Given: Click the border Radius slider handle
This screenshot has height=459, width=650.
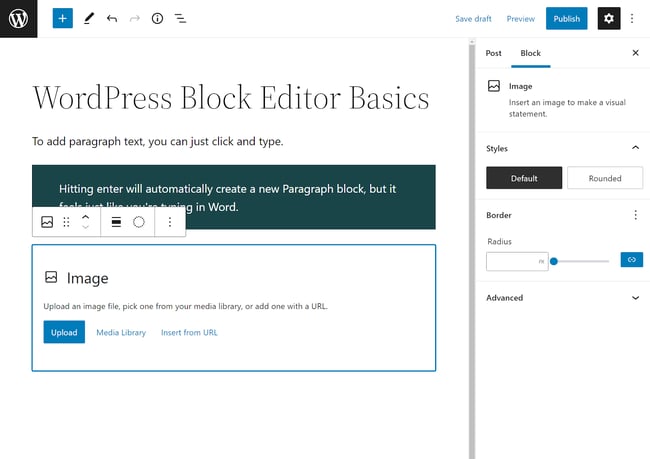Looking at the screenshot, I should click(554, 261).
